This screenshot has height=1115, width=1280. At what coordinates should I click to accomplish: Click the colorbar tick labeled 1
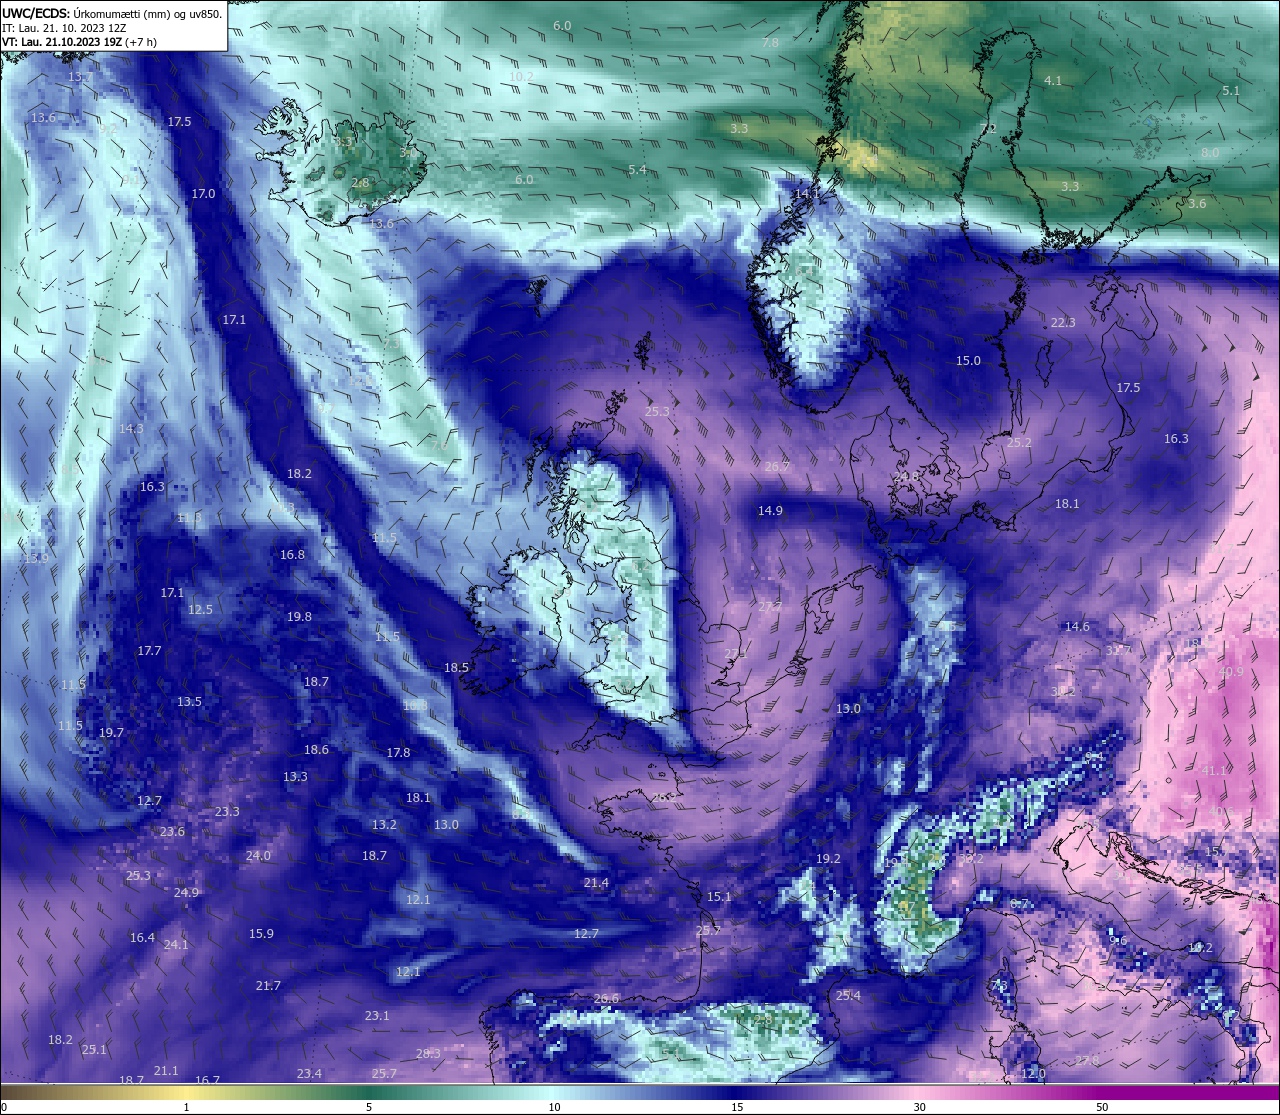point(186,1107)
